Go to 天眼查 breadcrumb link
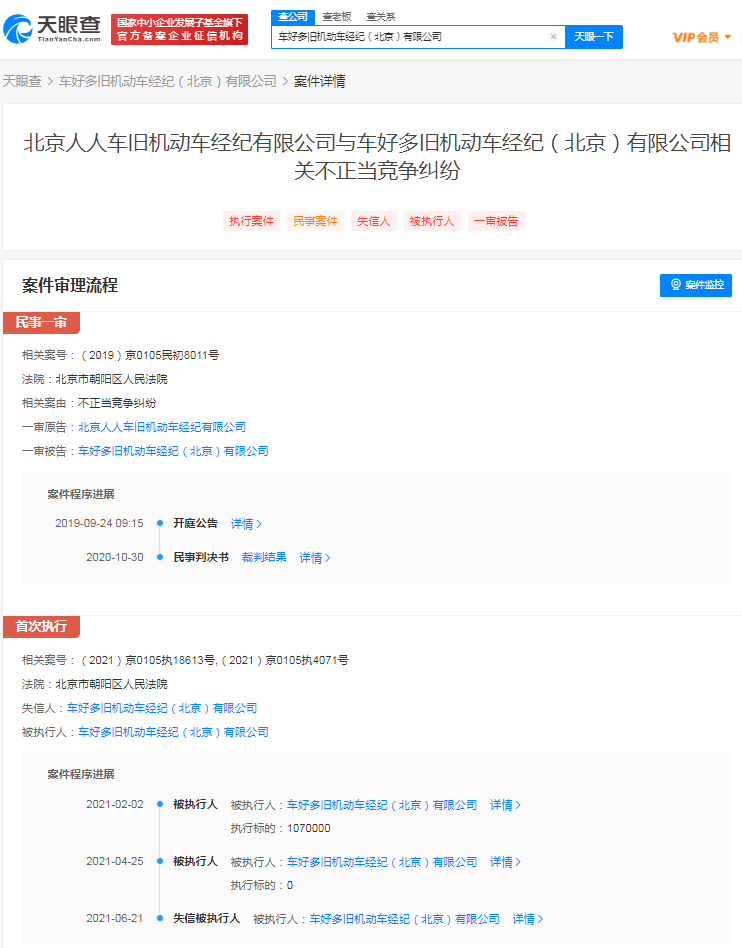Screen dimensions: 742x948 coord(22,81)
